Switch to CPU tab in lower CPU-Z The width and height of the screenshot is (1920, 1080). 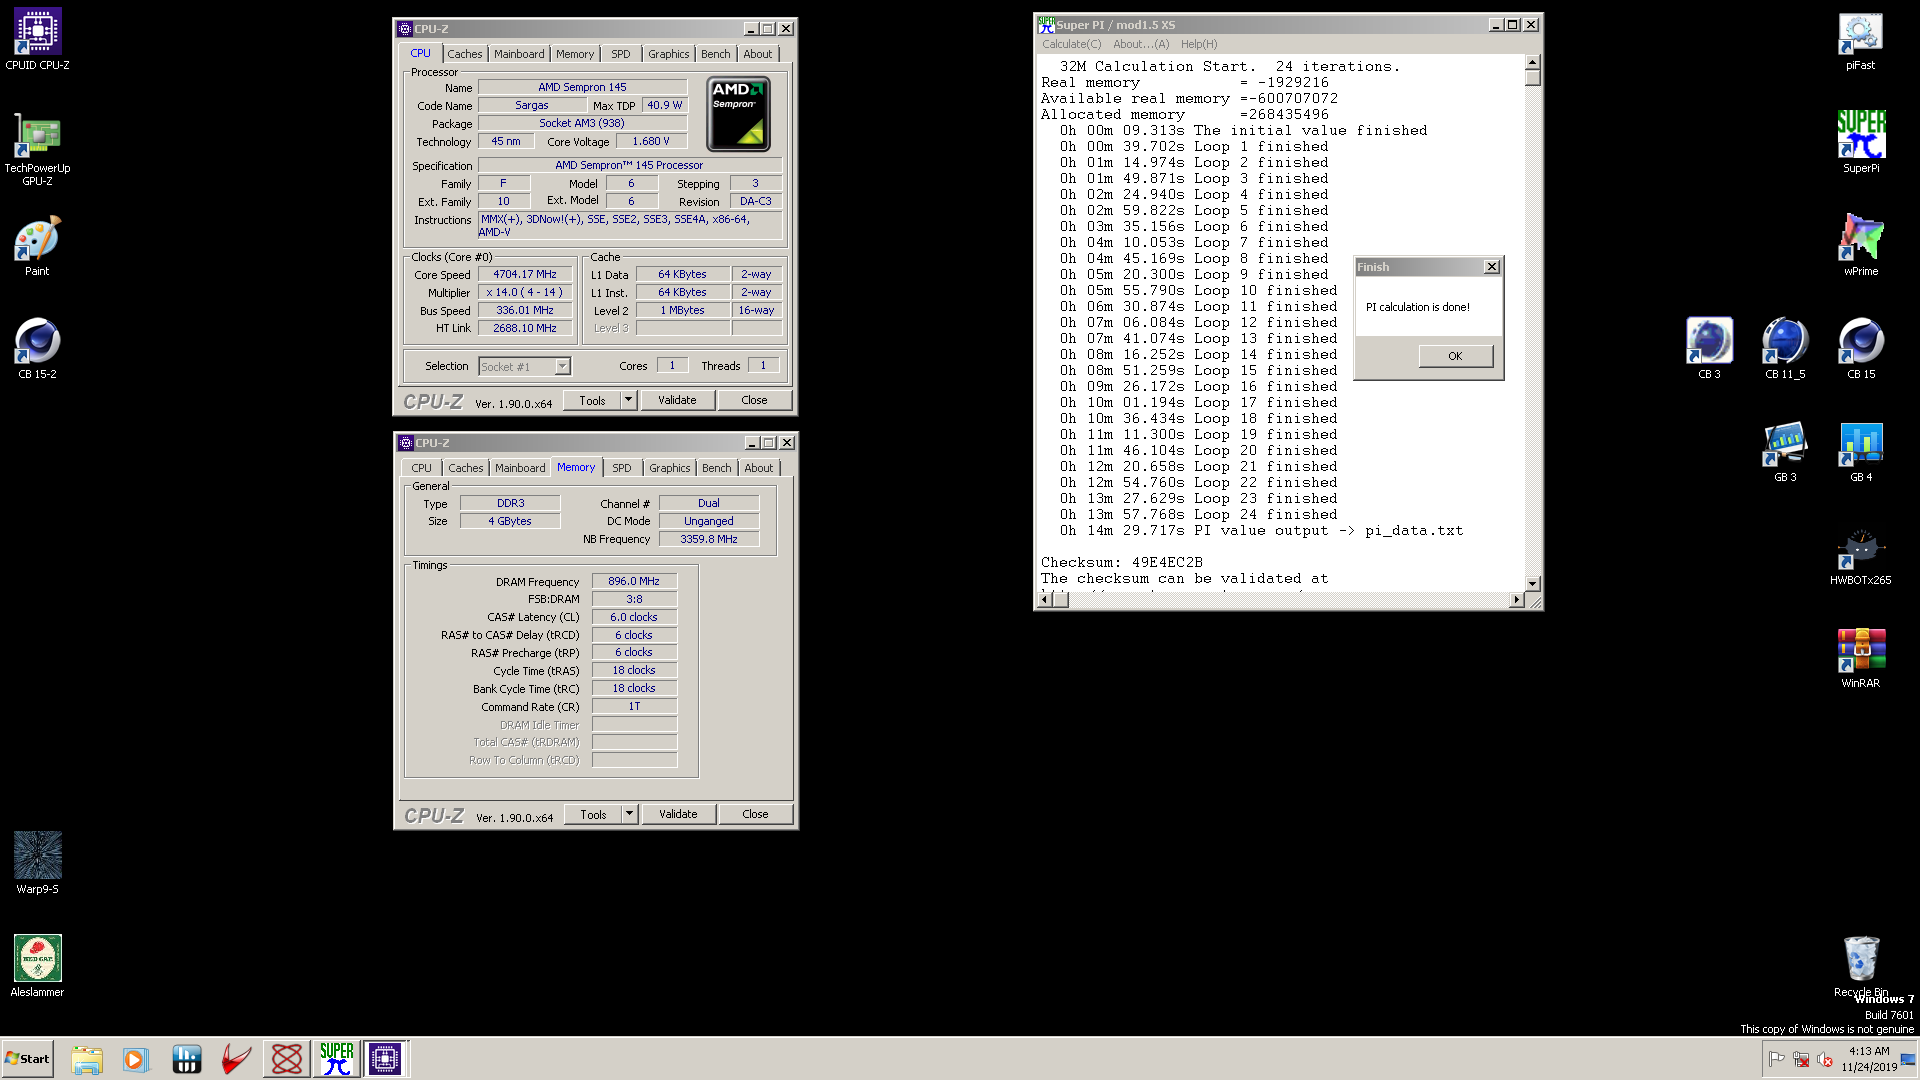[422, 468]
